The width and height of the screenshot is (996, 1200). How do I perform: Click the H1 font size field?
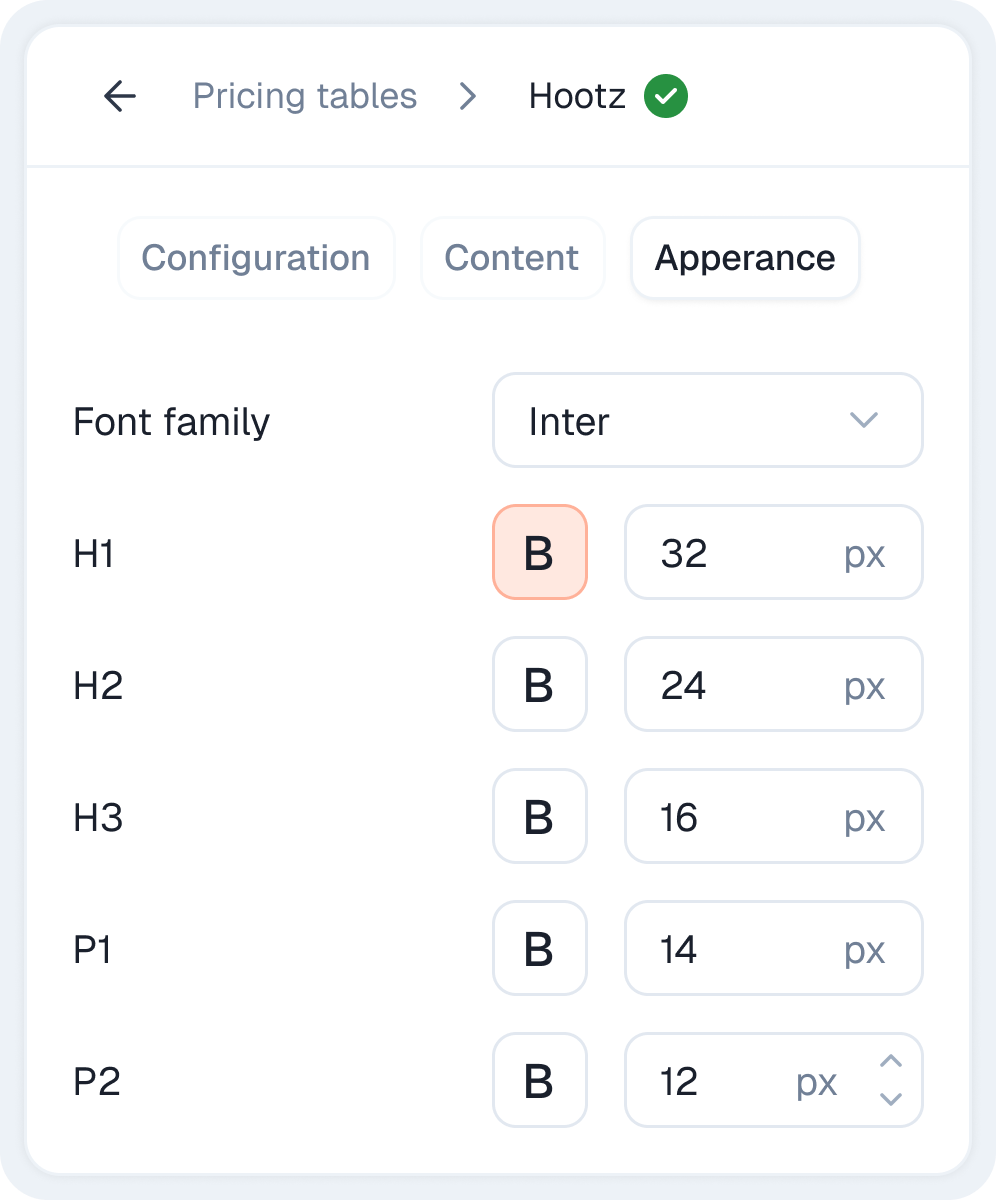coord(740,553)
